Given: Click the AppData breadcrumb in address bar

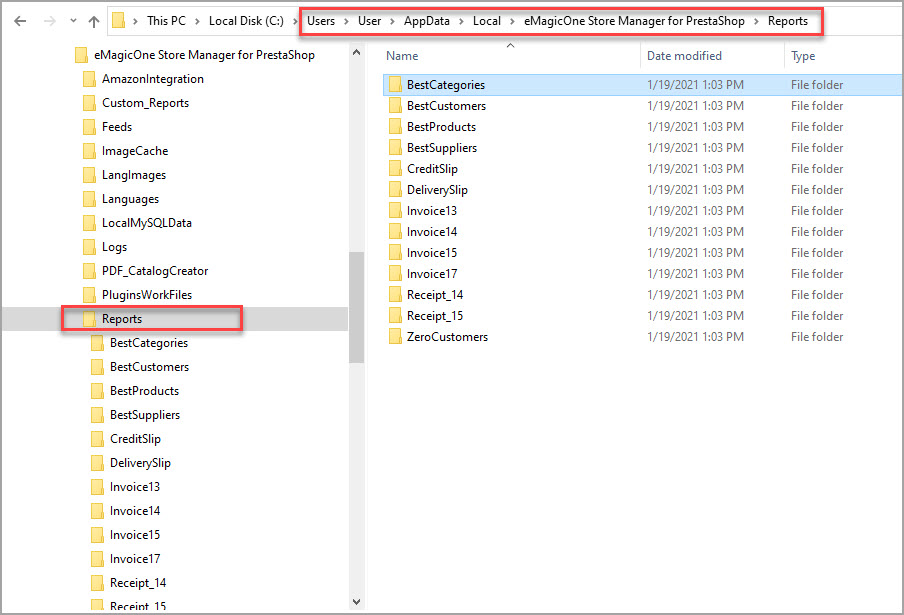Looking at the screenshot, I should 426,21.
